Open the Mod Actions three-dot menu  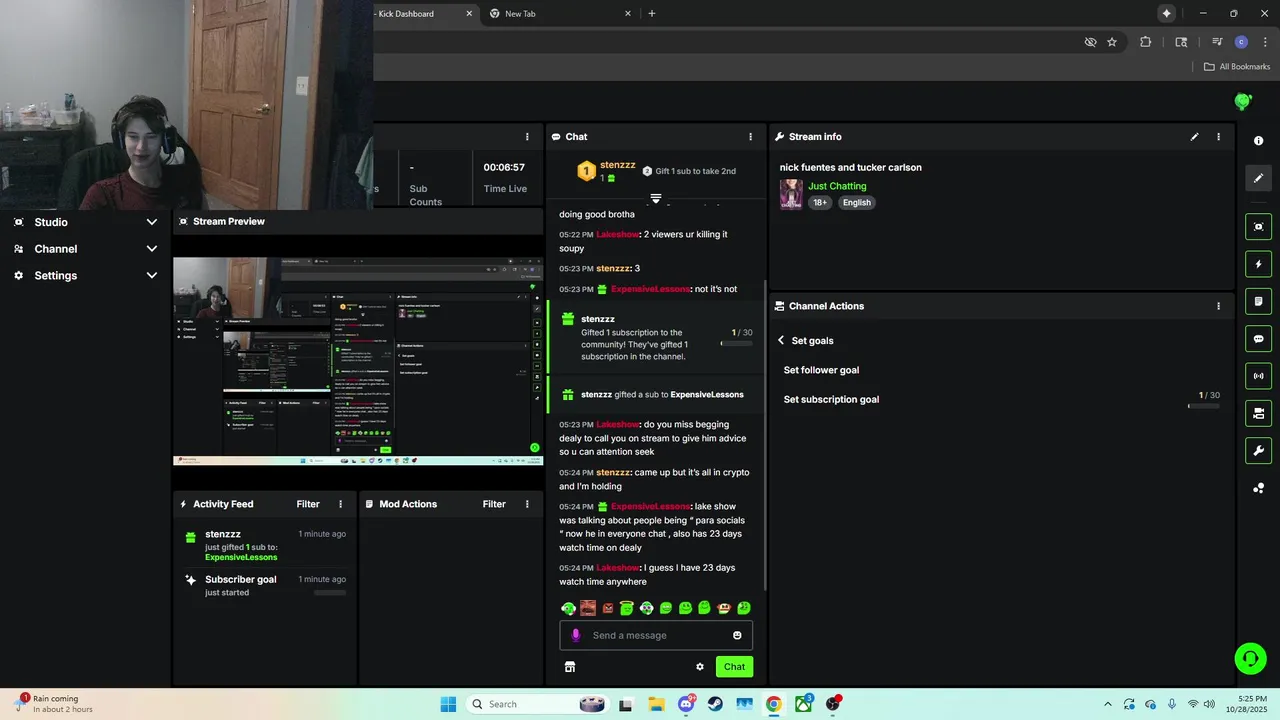click(x=527, y=504)
